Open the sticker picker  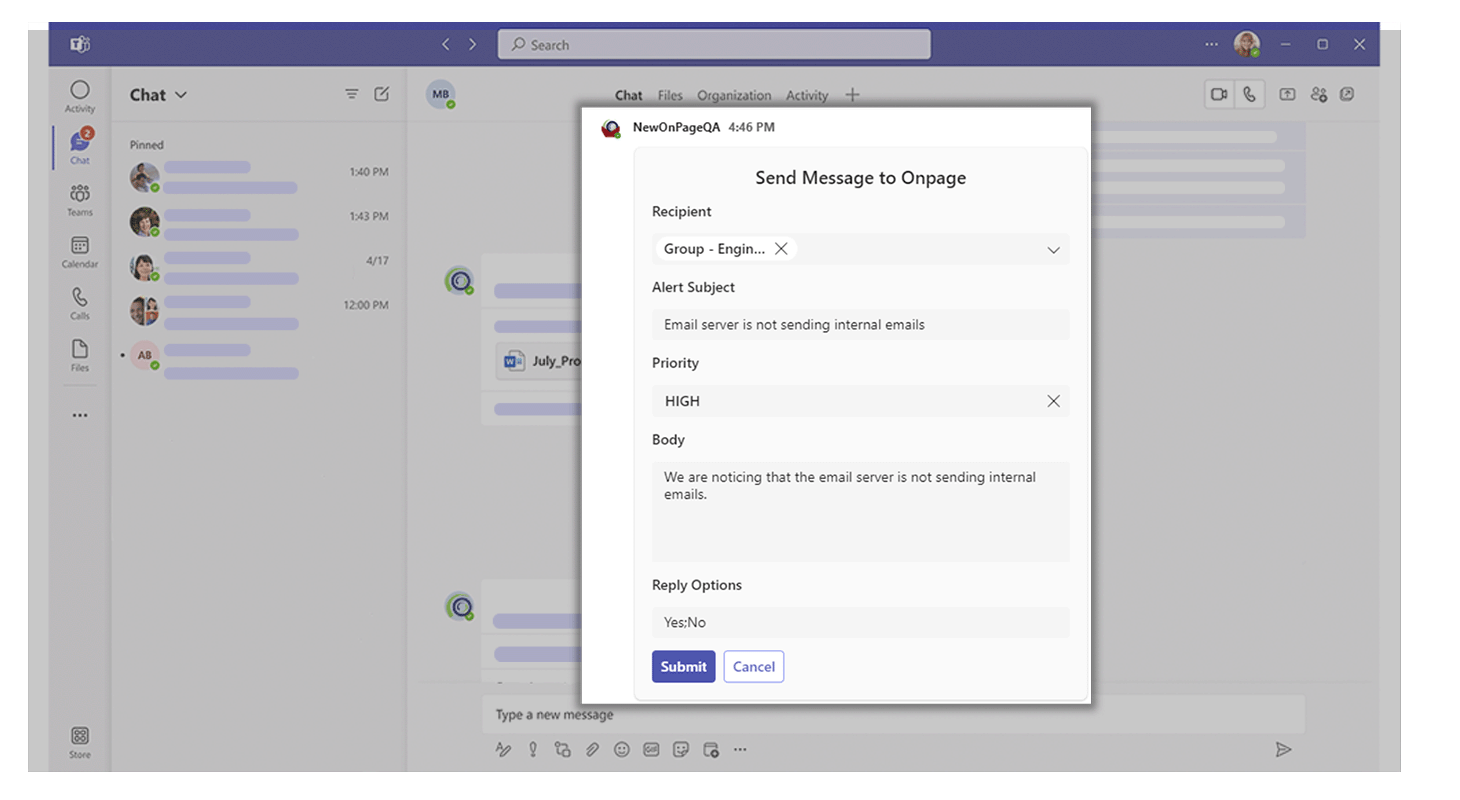[681, 749]
